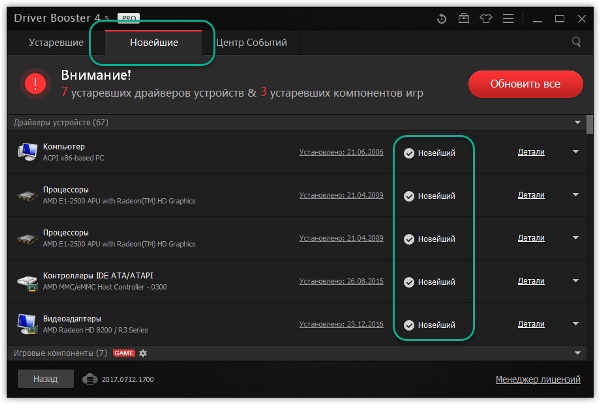
Task: Click the Компьютер device icon
Action: tap(28, 152)
